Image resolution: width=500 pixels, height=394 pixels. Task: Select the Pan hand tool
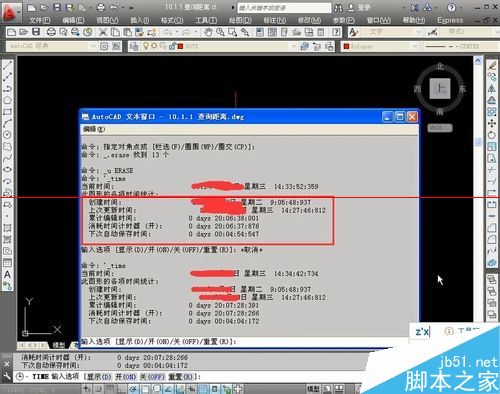[208, 32]
